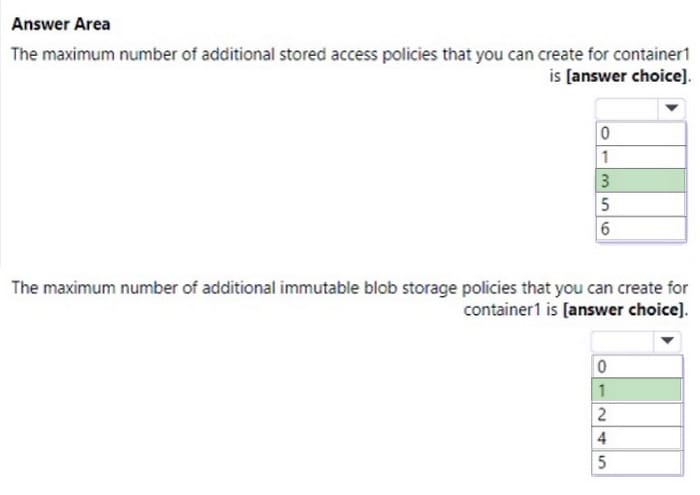700x495 pixels.
Task: Click the second bold [answer choice] placeholder
Action: point(623,309)
